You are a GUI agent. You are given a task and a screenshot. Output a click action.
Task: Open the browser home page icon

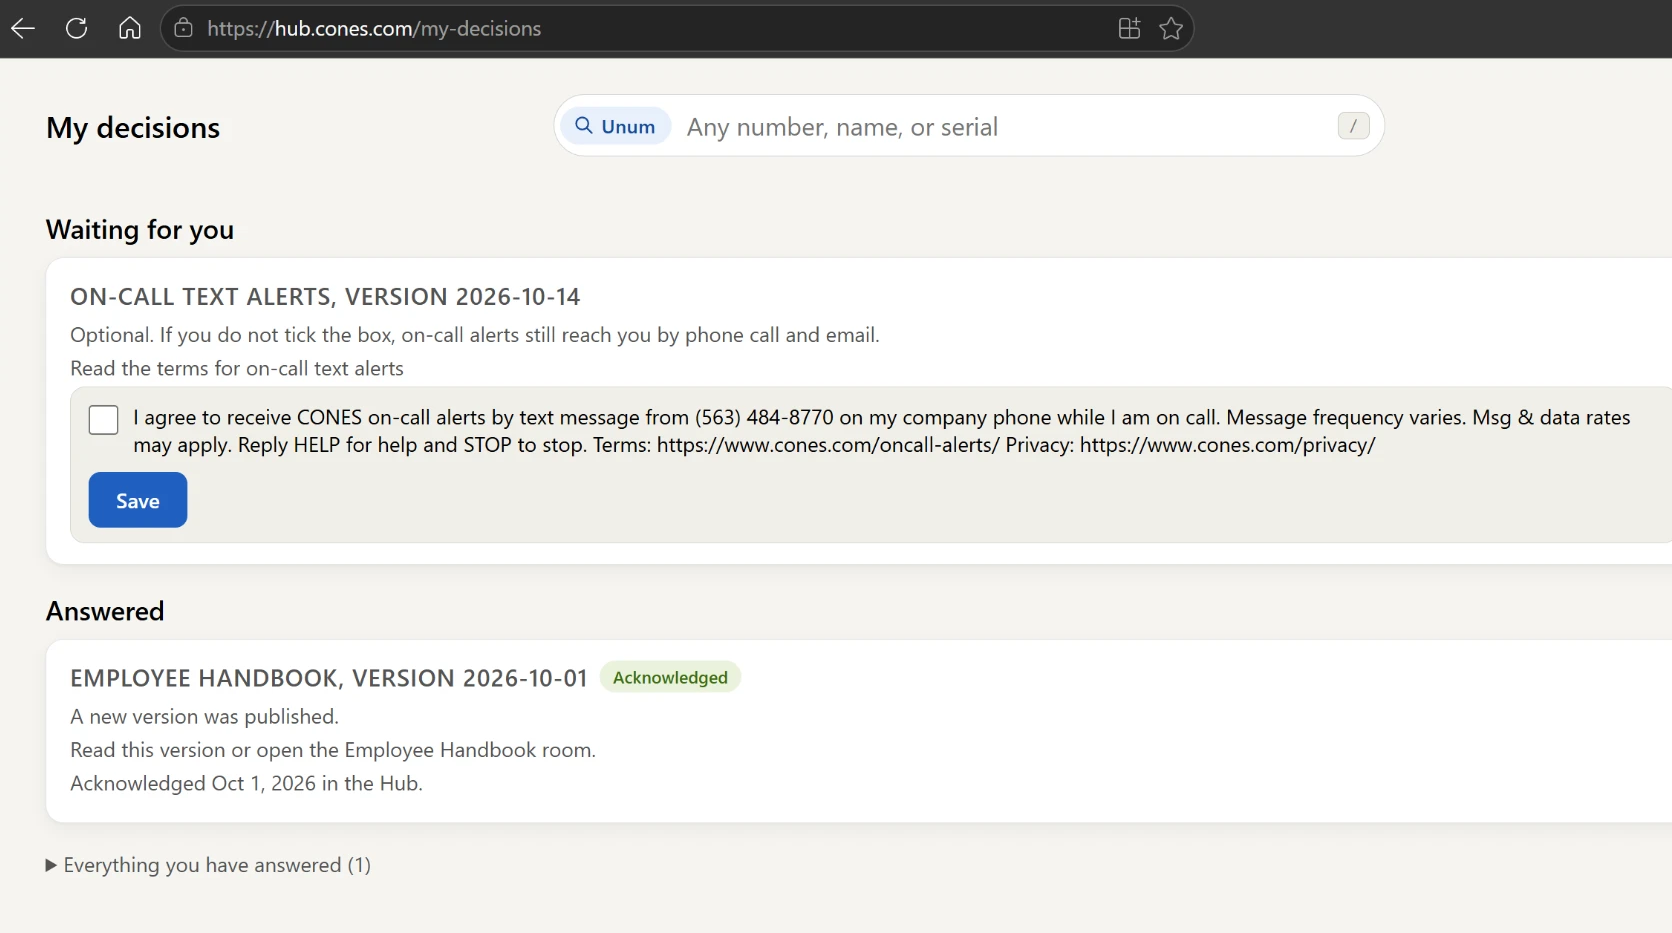tap(130, 28)
